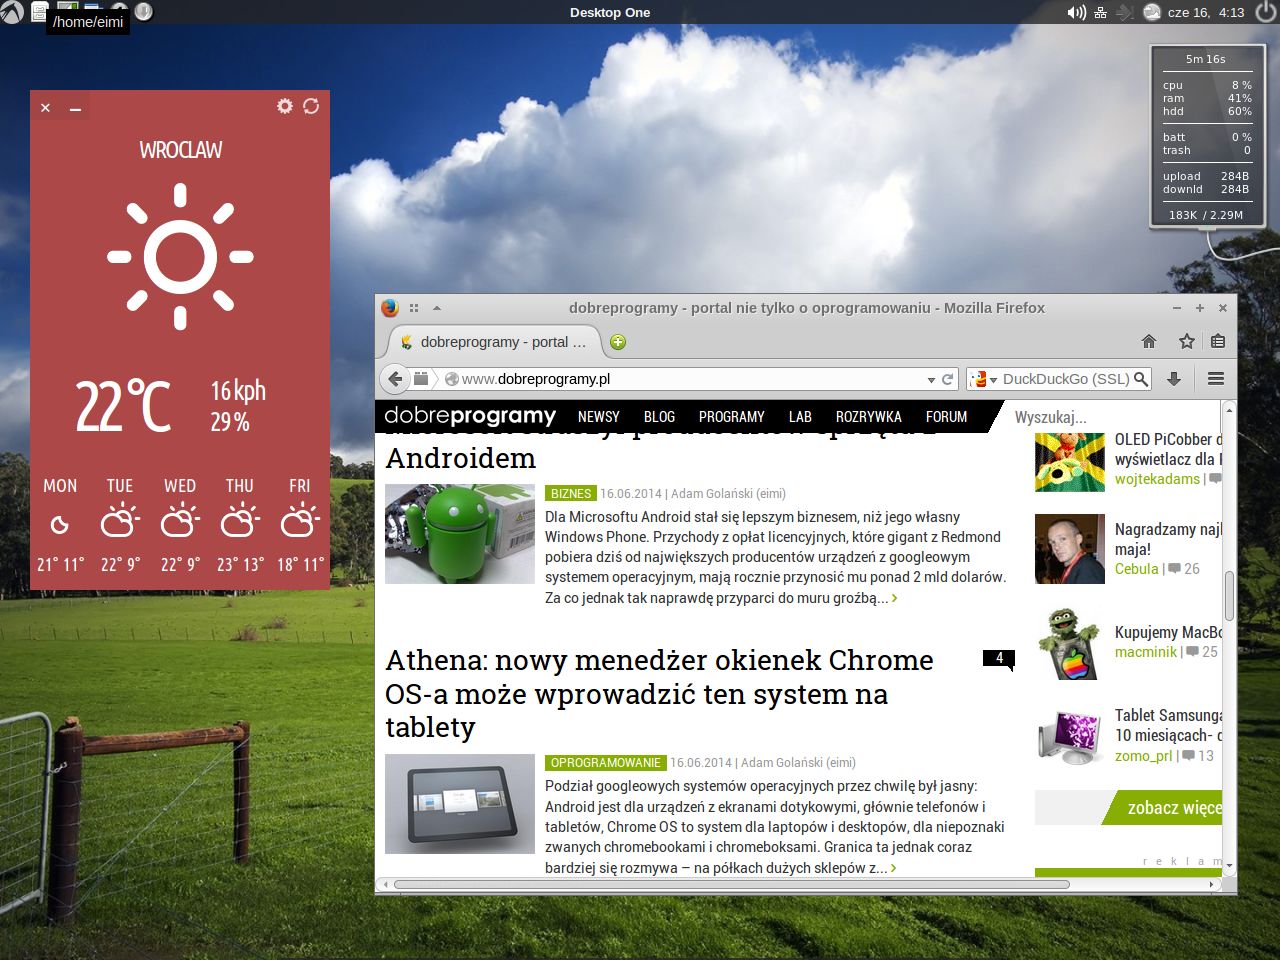Bookmark this page with star icon
Image resolution: width=1280 pixels, height=960 pixels.
coord(1187,341)
